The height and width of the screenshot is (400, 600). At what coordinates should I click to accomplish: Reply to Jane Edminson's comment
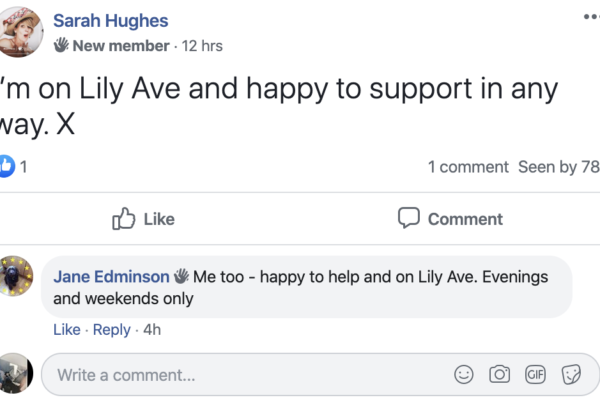tap(111, 330)
